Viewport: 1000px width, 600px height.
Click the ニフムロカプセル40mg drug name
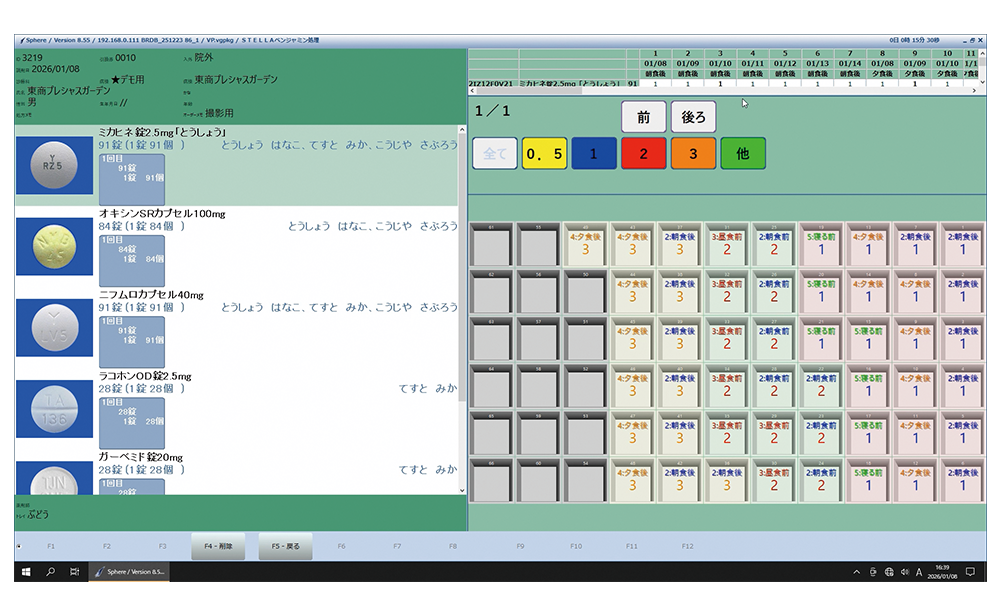(x=151, y=295)
